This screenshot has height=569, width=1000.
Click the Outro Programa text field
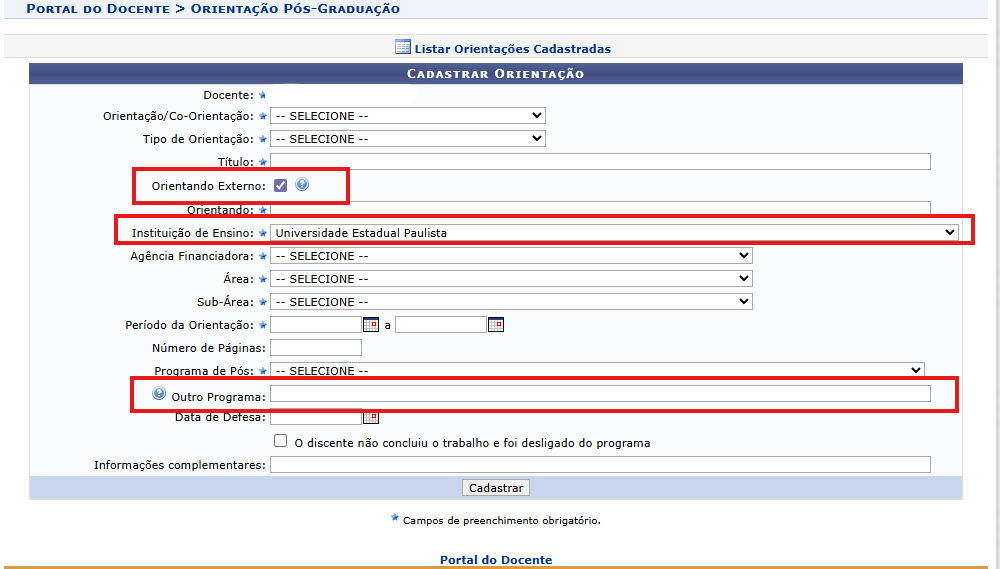tap(600, 394)
